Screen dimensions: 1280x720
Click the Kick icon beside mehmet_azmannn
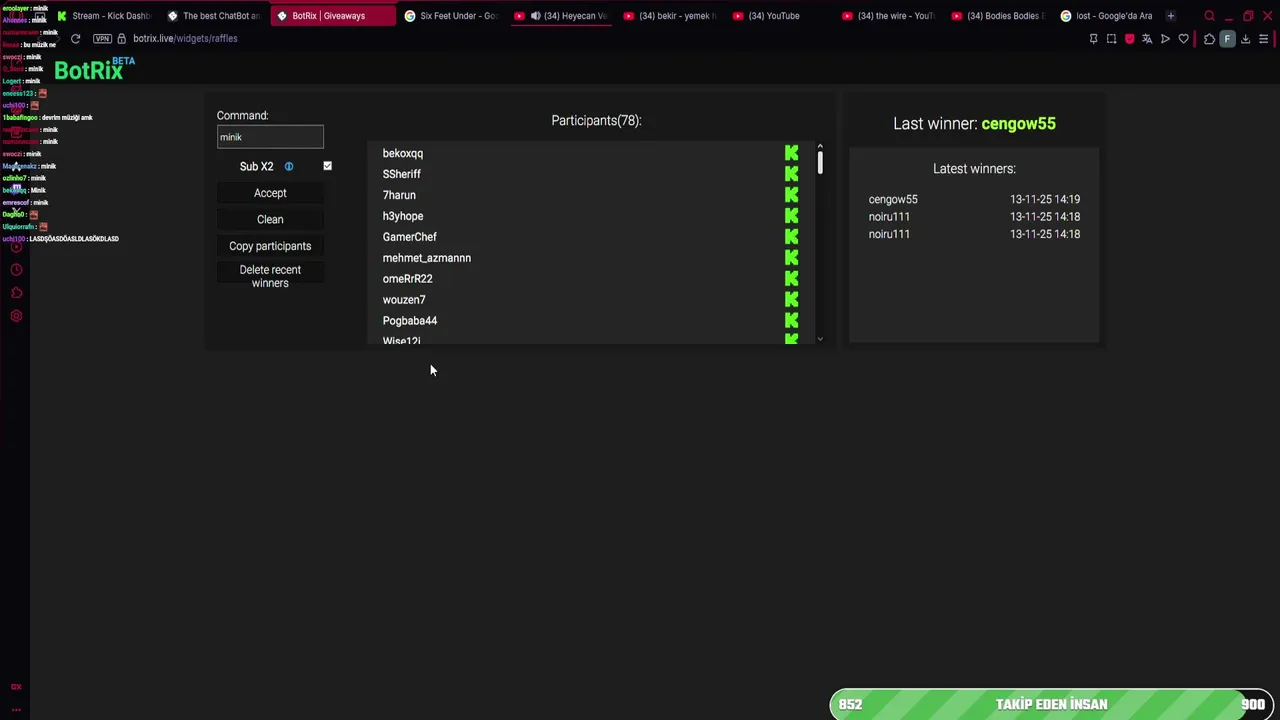791,258
